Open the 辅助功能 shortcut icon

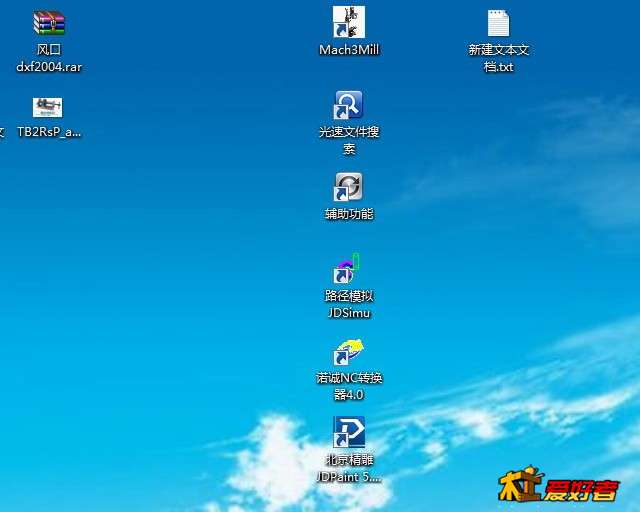point(348,187)
